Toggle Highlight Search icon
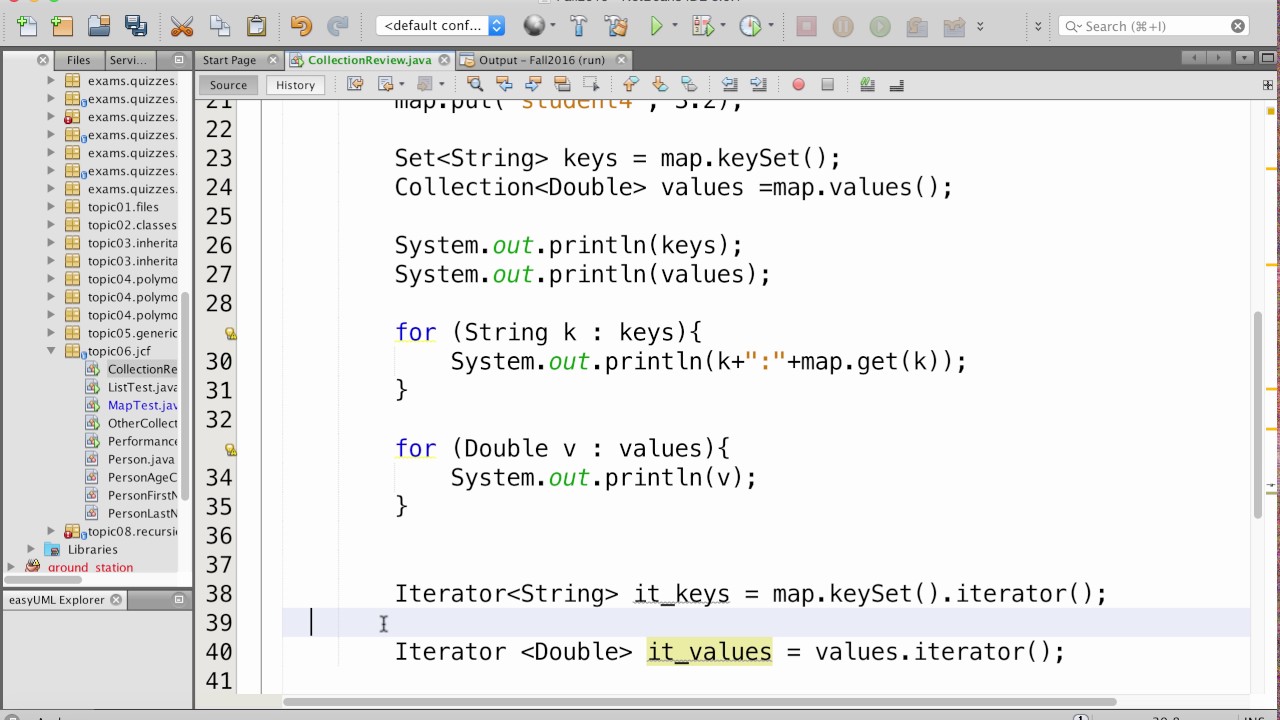Viewport: 1280px width, 720px height. (562, 85)
